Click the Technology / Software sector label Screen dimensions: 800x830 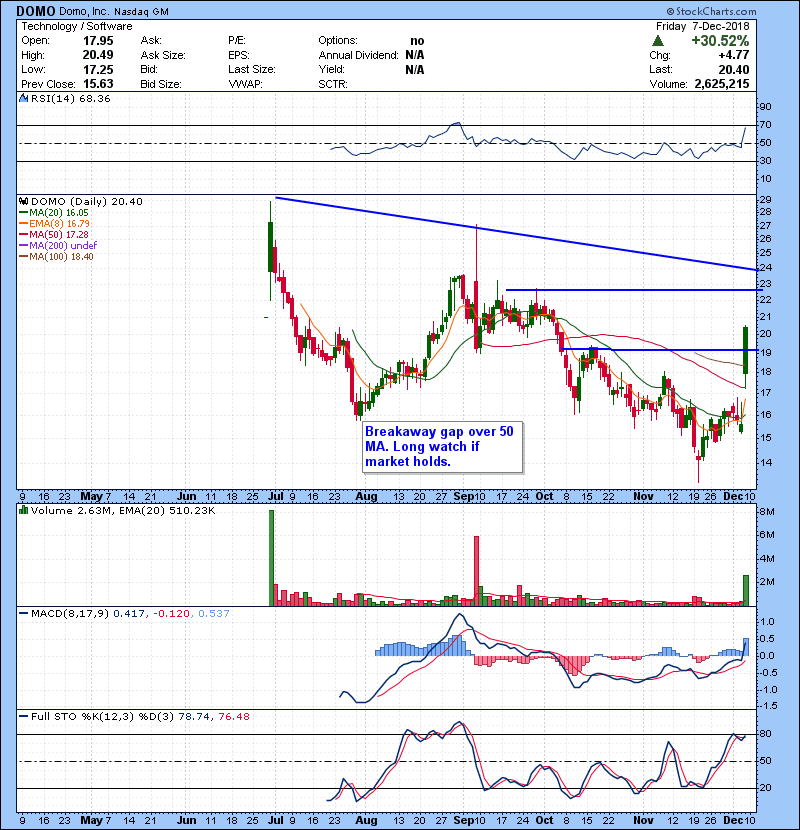pyautogui.click(x=77, y=26)
